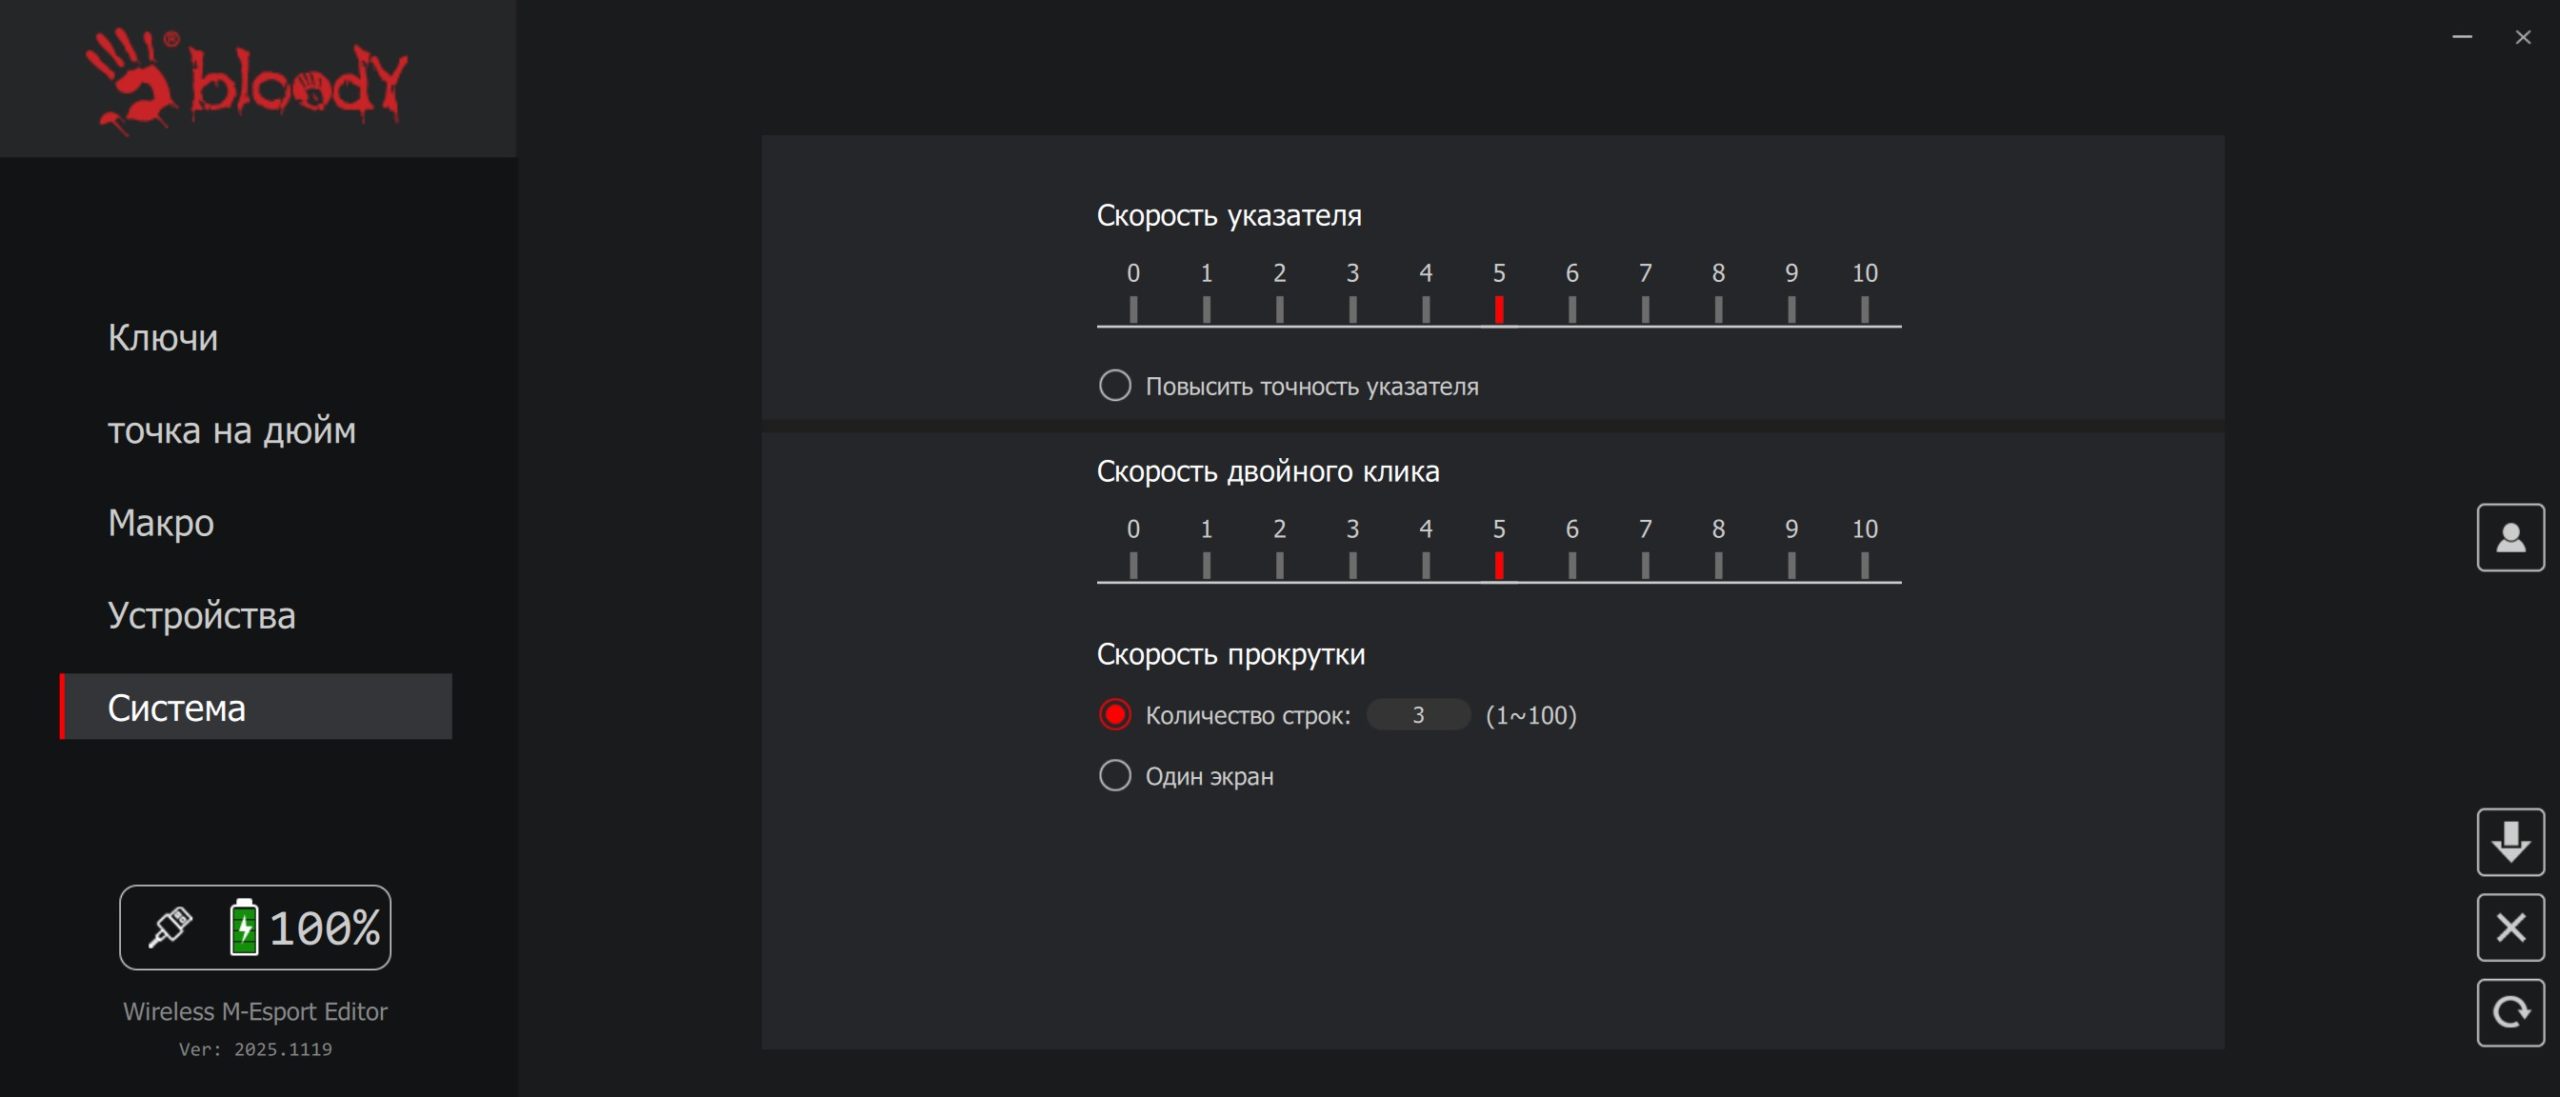This screenshot has height=1097, width=2560.
Task: Click the download arrow icon
Action: click(x=2510, y=842)
